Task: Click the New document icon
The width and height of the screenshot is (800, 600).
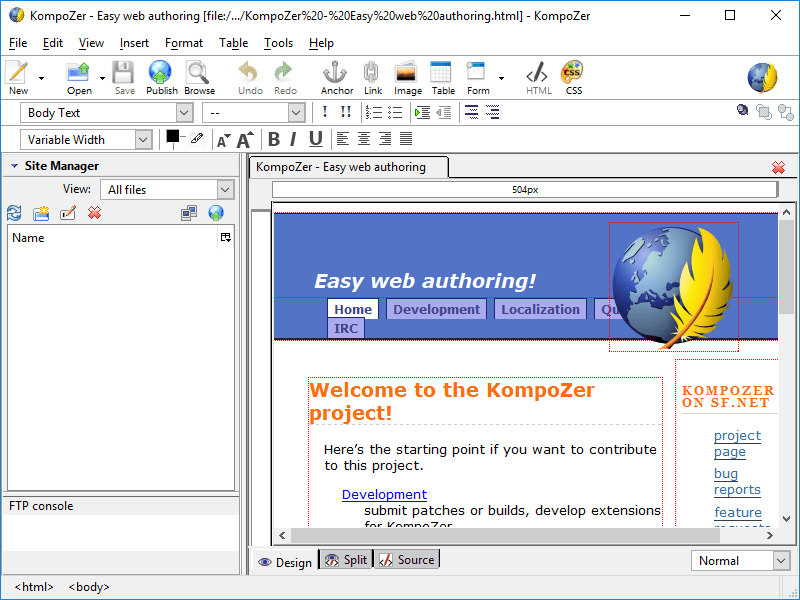Action: pos(17,72)
